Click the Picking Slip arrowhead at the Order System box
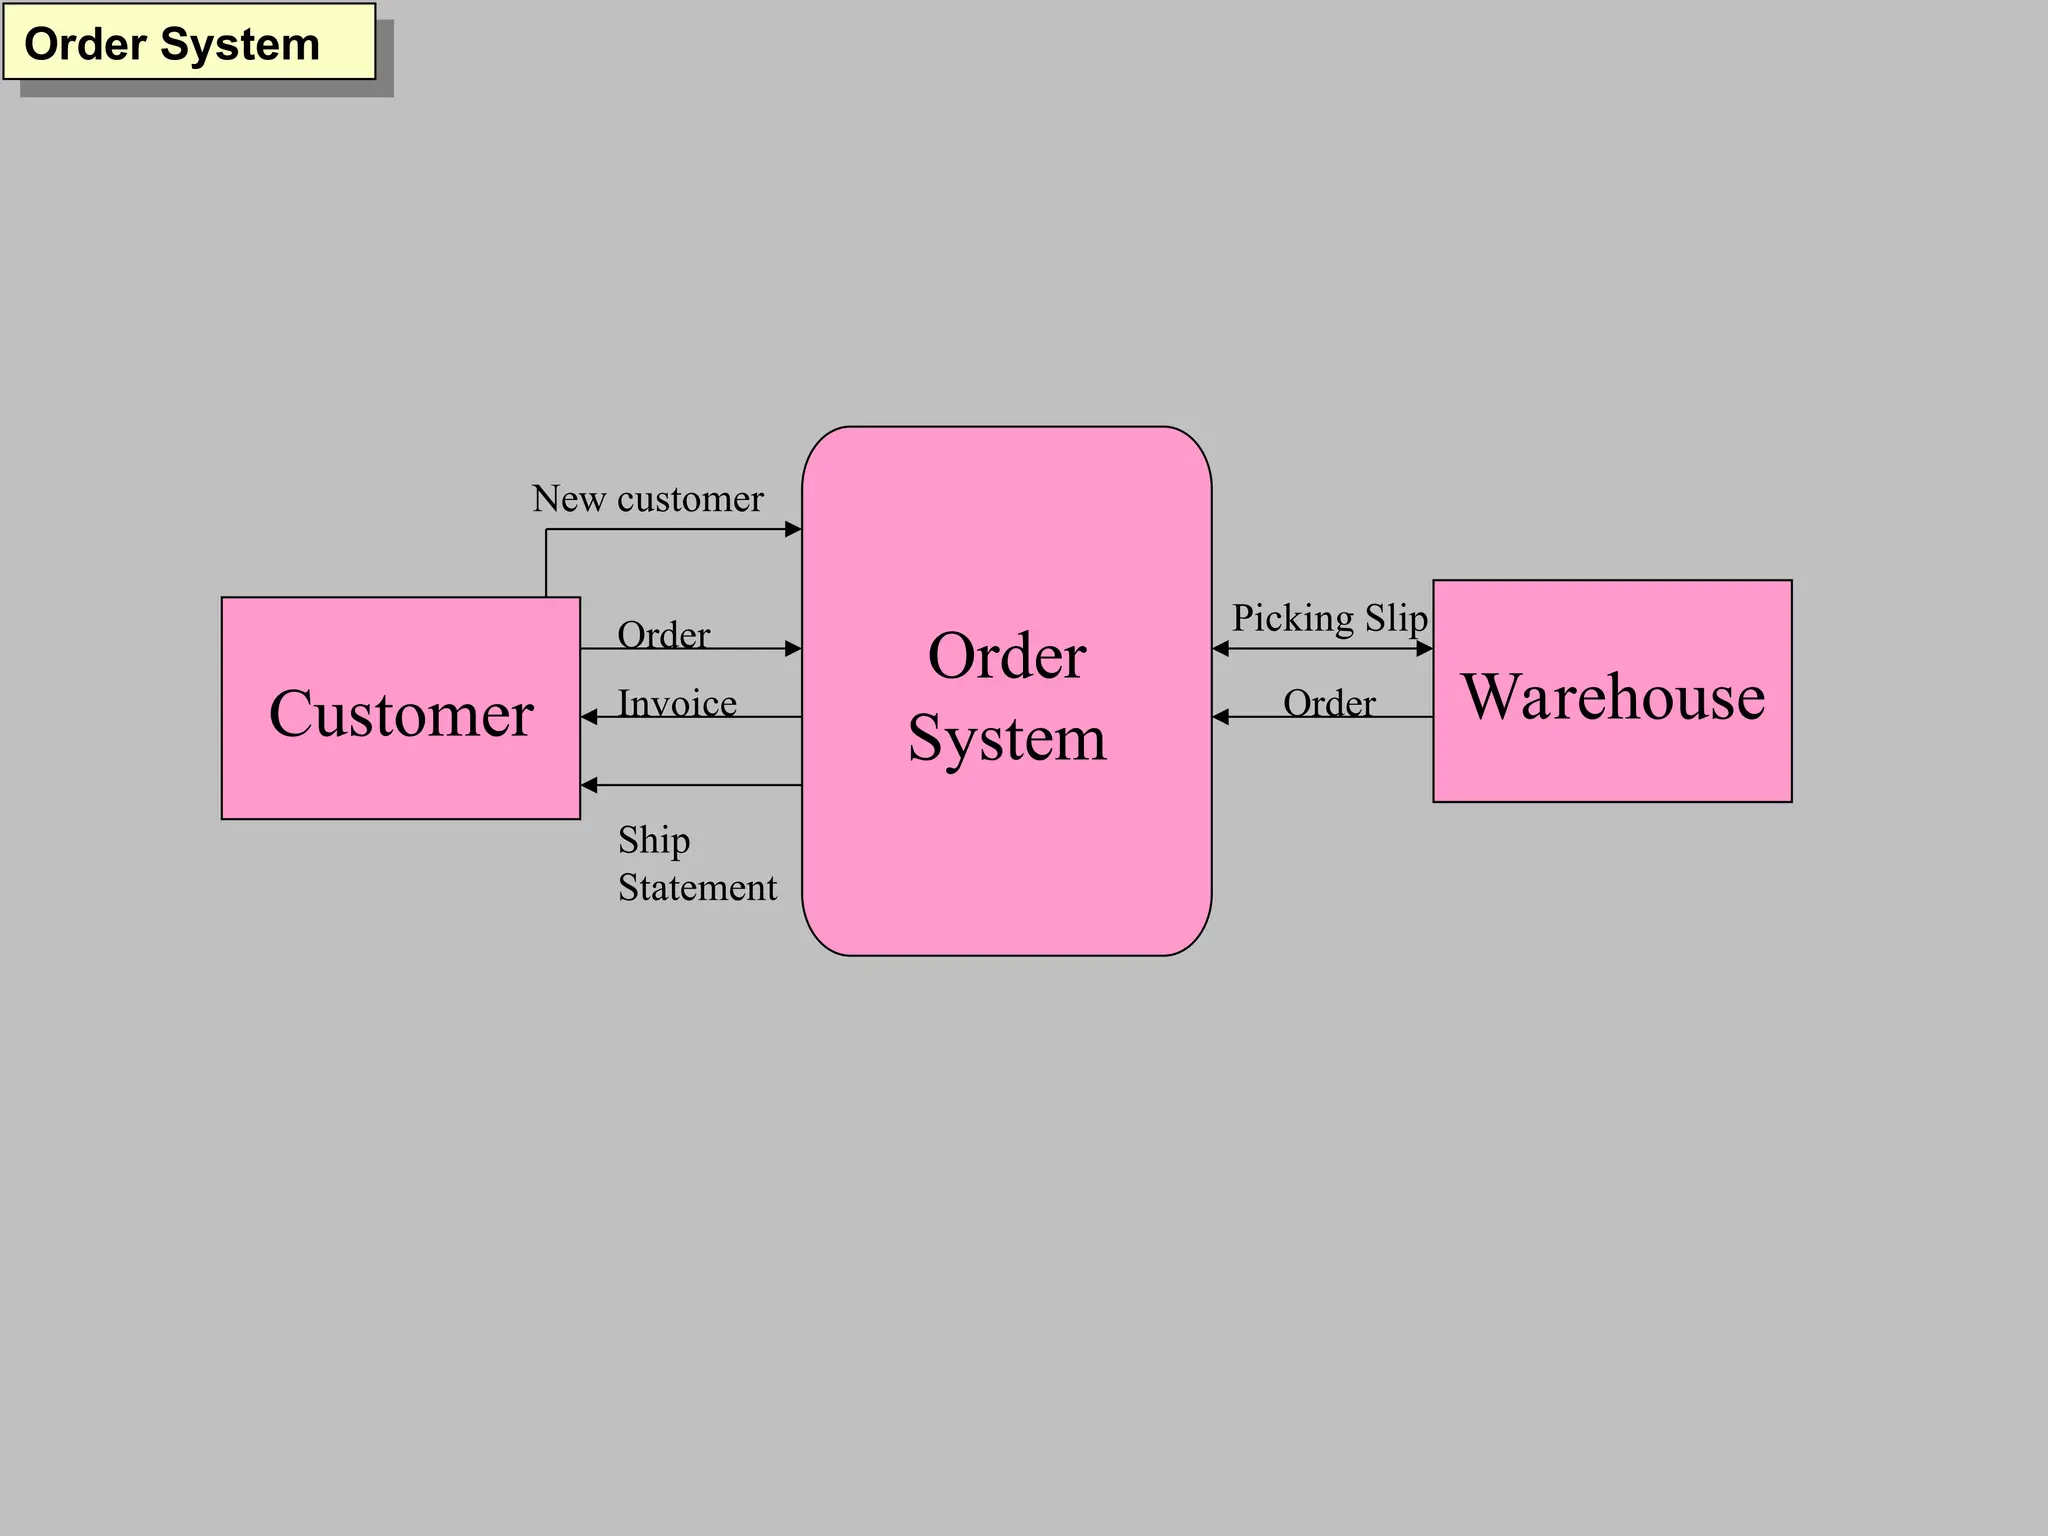2048x1536 pixels. pyautogui.click(x=1221, y=649)
